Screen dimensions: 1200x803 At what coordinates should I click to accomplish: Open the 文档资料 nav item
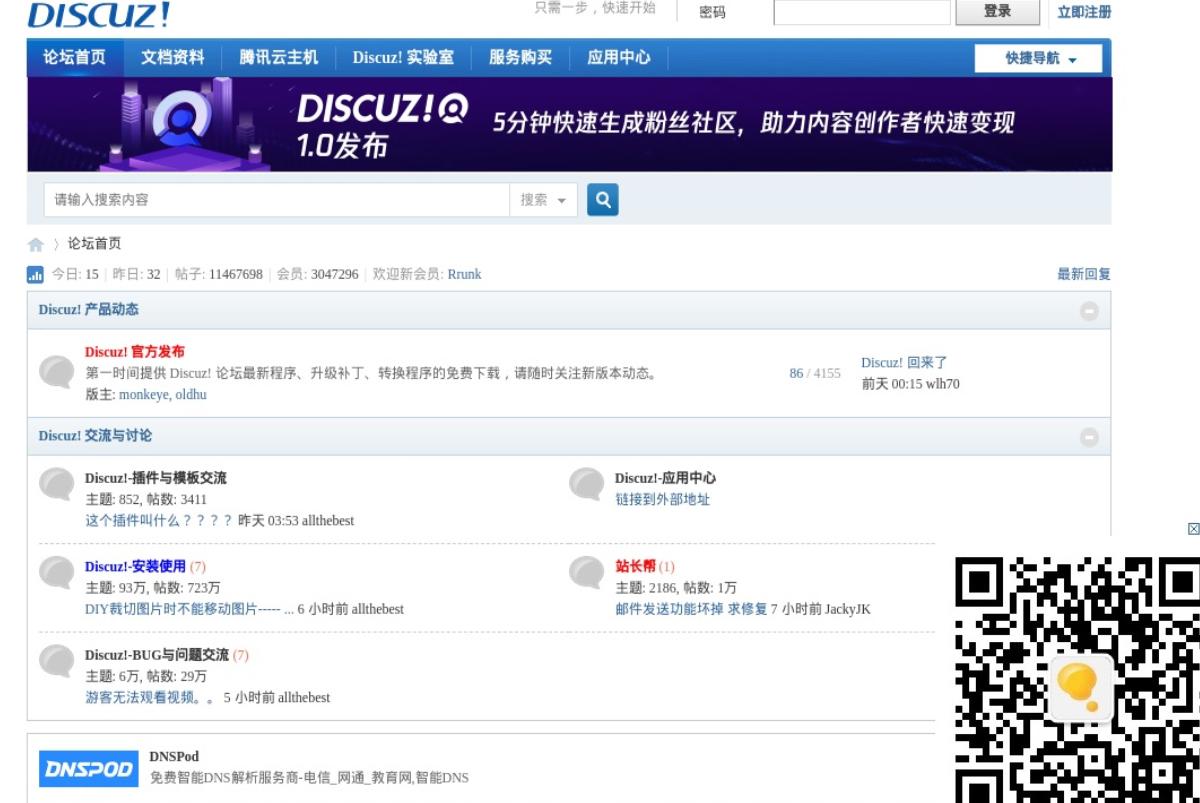[172, 58]
